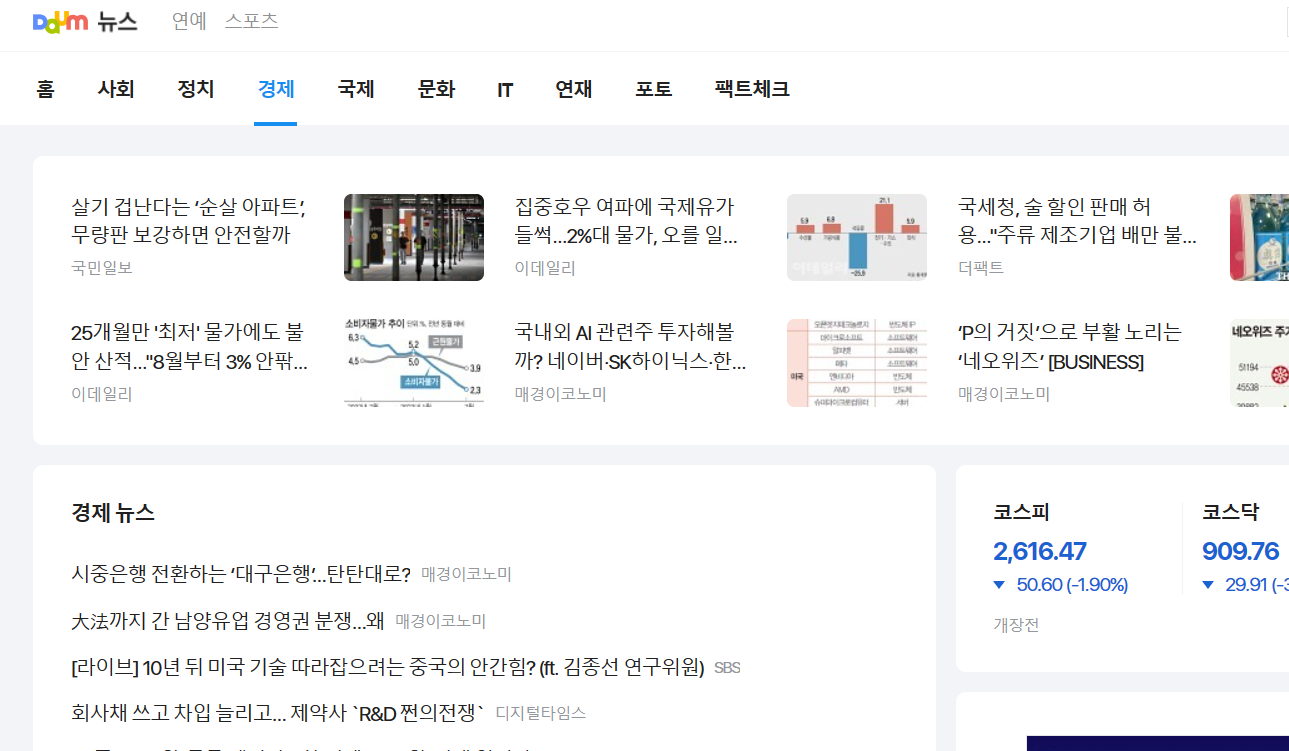This screenshot has width=1289, height=751.
Task: Open the 국내외 AI 관련주 headline
Action: click(630, 347)
